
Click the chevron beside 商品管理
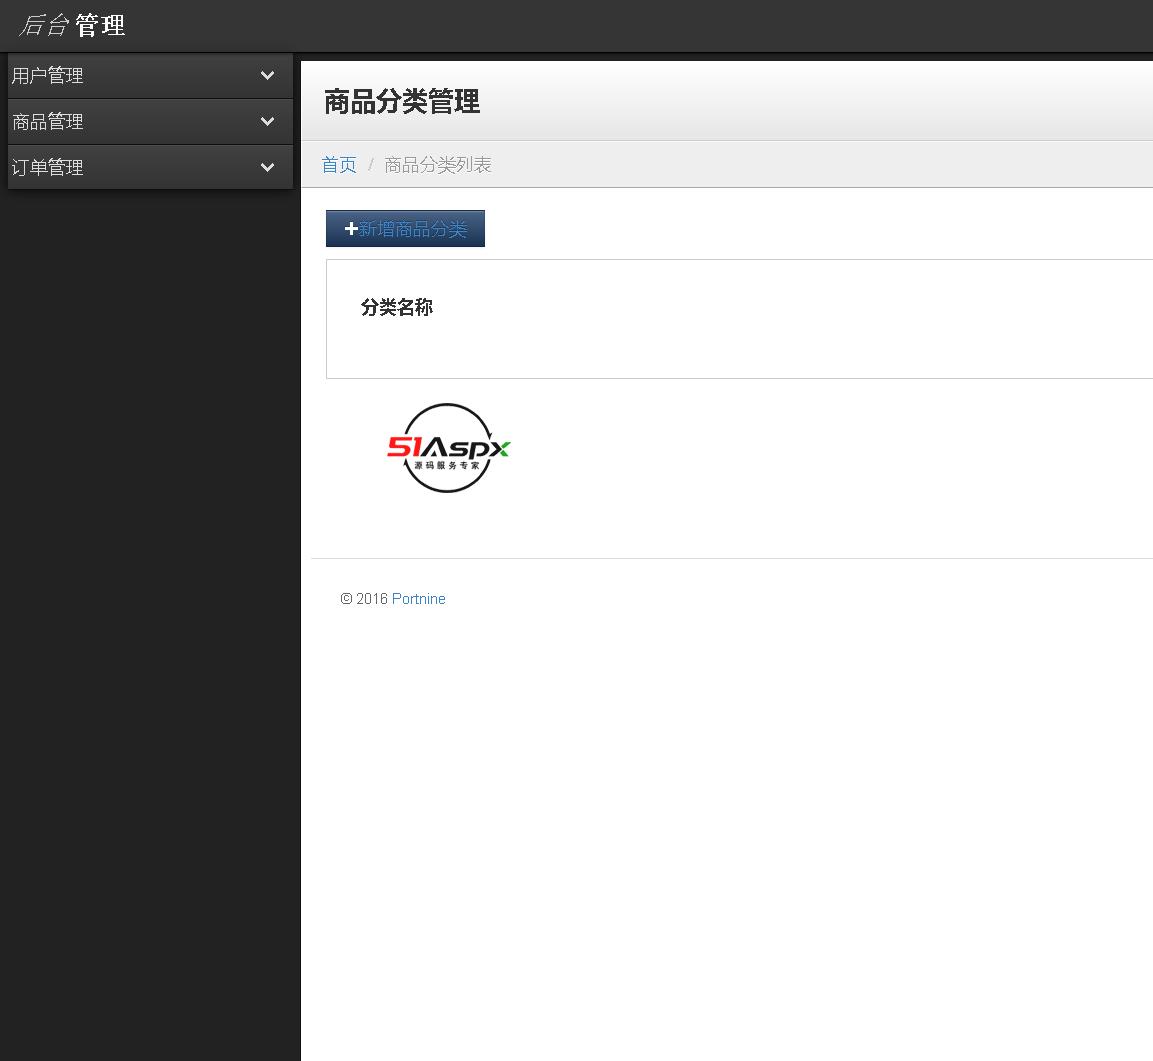268,121
